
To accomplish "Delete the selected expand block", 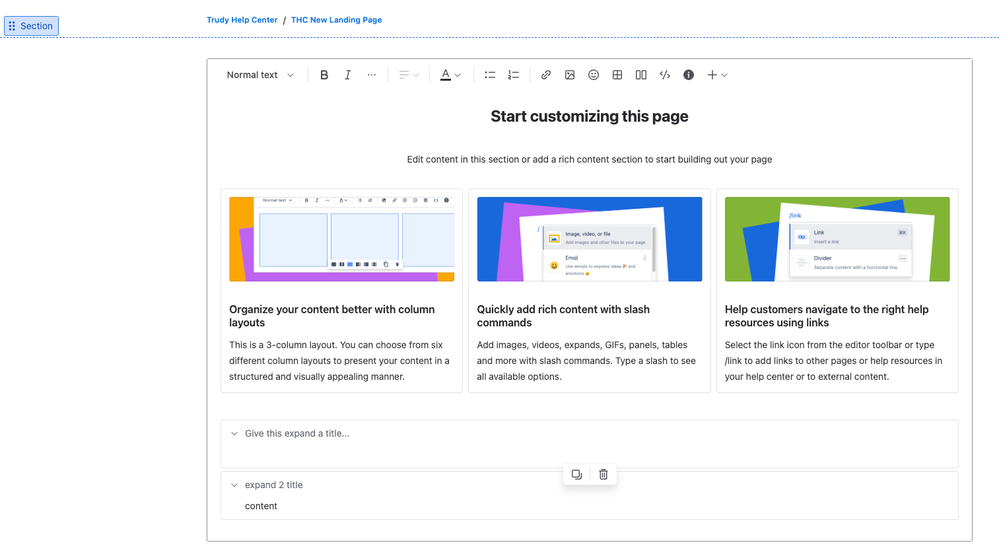I will [x=603, y=475].
